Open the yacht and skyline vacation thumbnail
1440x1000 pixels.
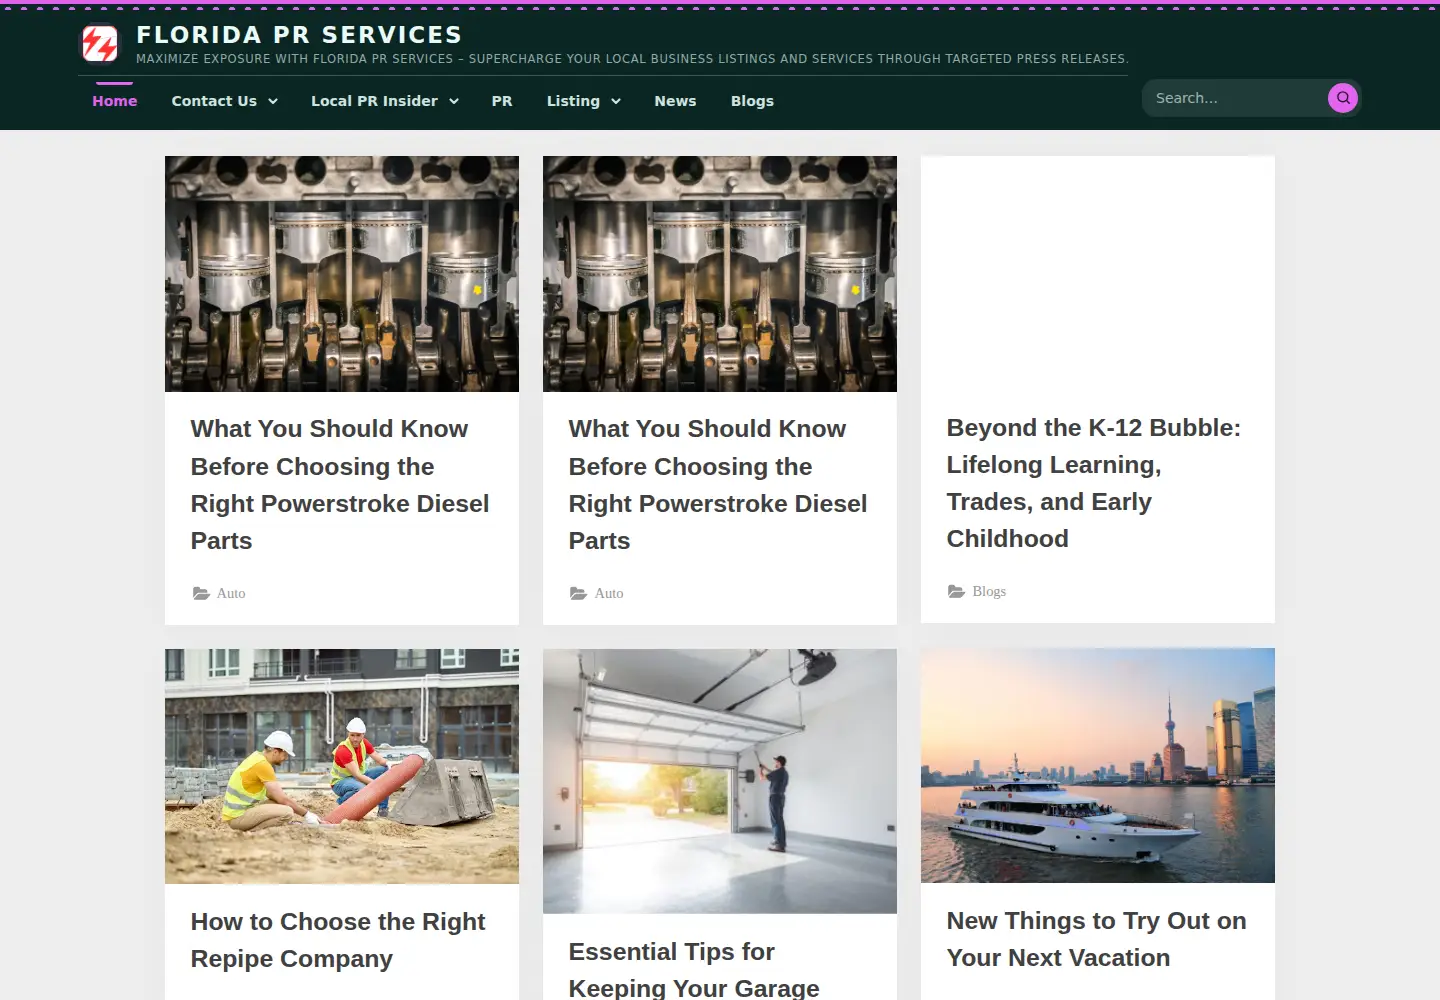tap(1098, 765)
